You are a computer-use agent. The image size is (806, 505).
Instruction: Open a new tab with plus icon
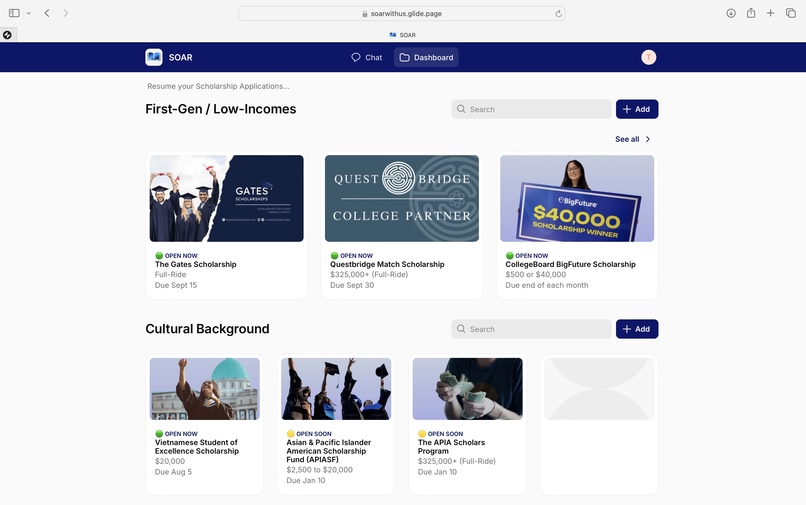click(770, 13)
